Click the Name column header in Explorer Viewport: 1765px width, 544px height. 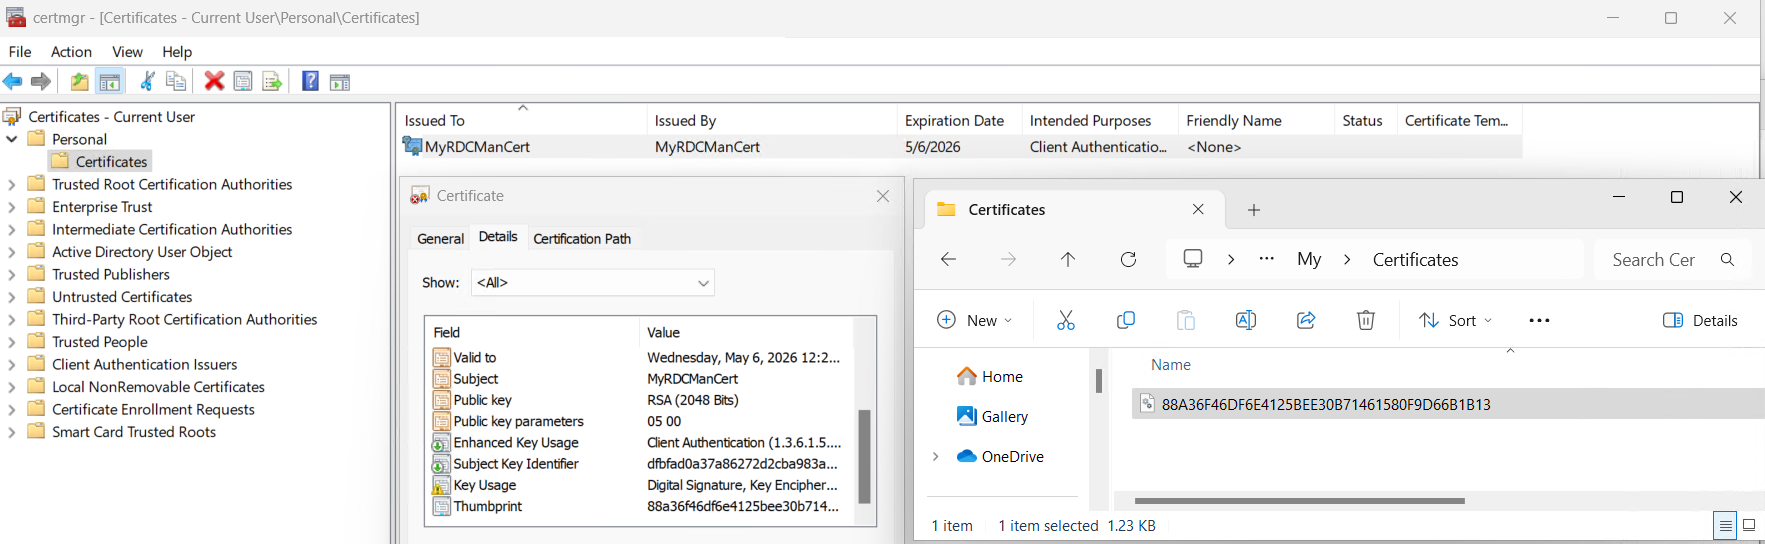tap(1170, 365)
